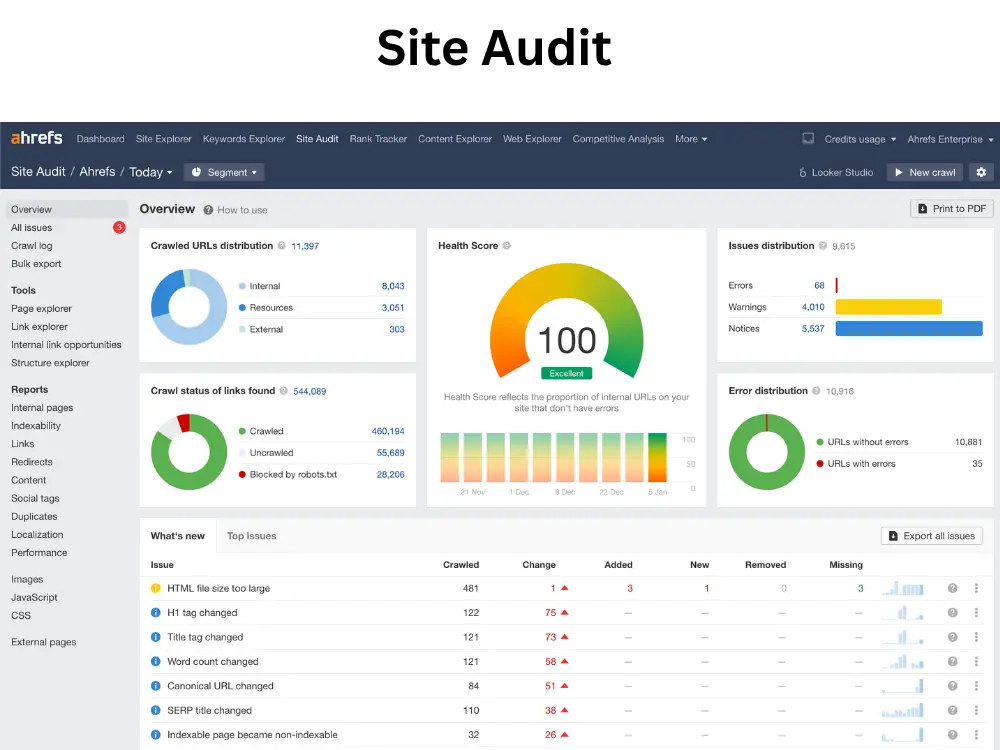
Task: Open Ahrefs Enterprise account dropdown
Action: pyautogui.click(x=950, y=139)
